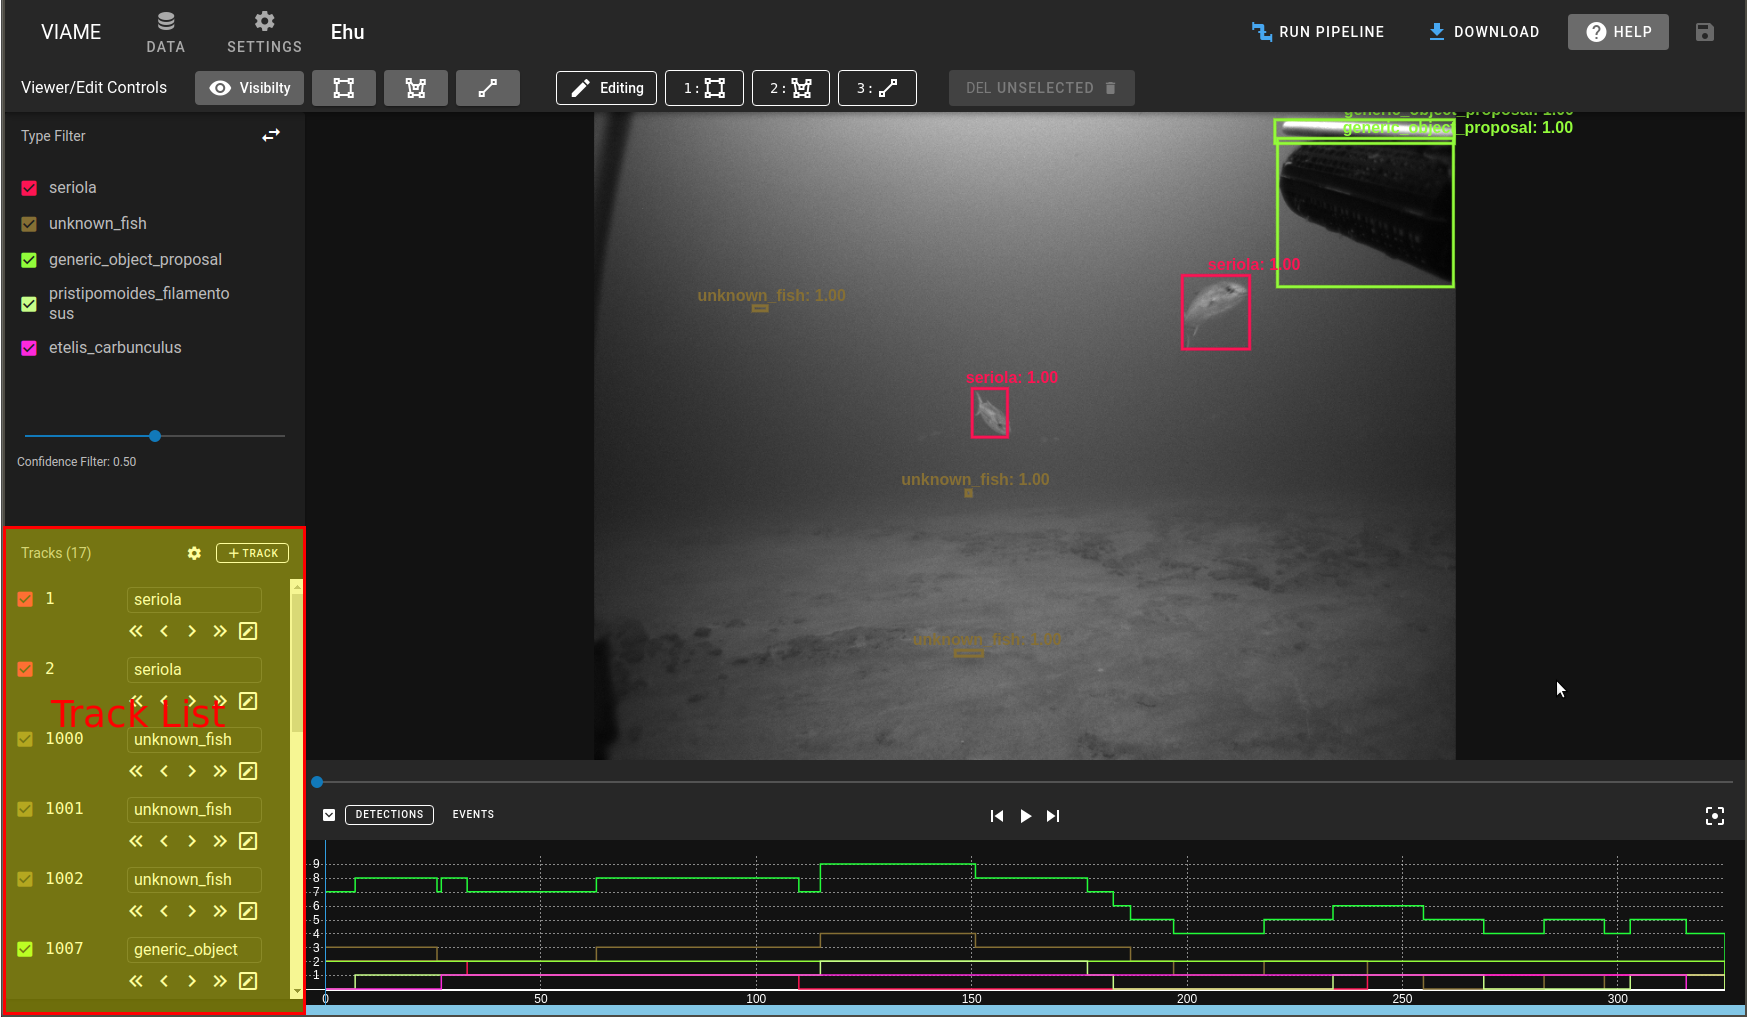Recenter the image view icon
Image resolution: width=1747 pixels, height=1018 pixels.
pyautogui.click(x=1715, y=816)
